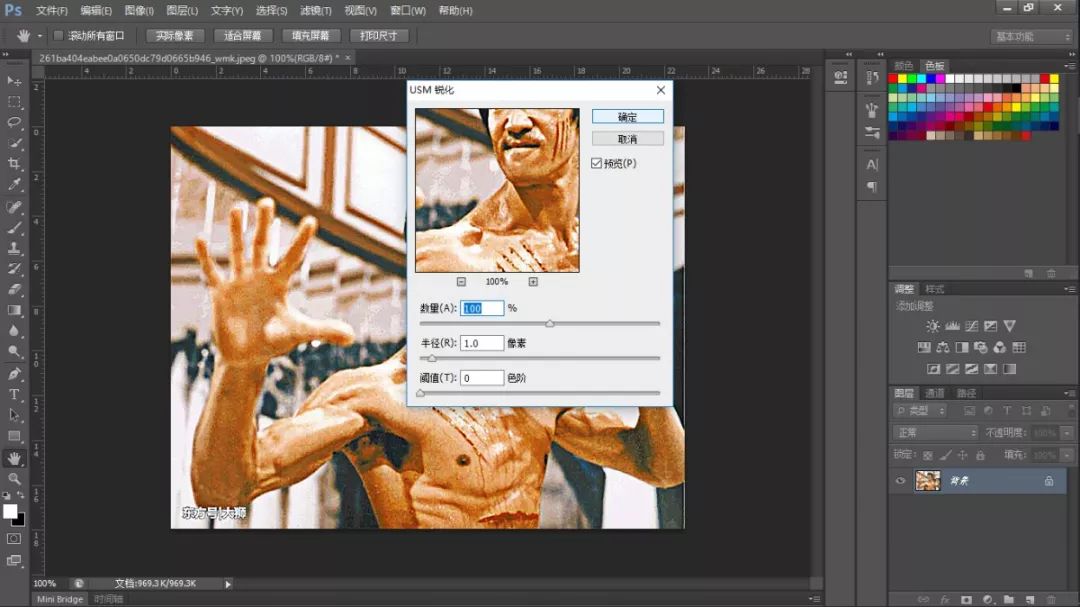1080x607 pixels.
Task: Select the Lasso tool
Action: (14, 122)
